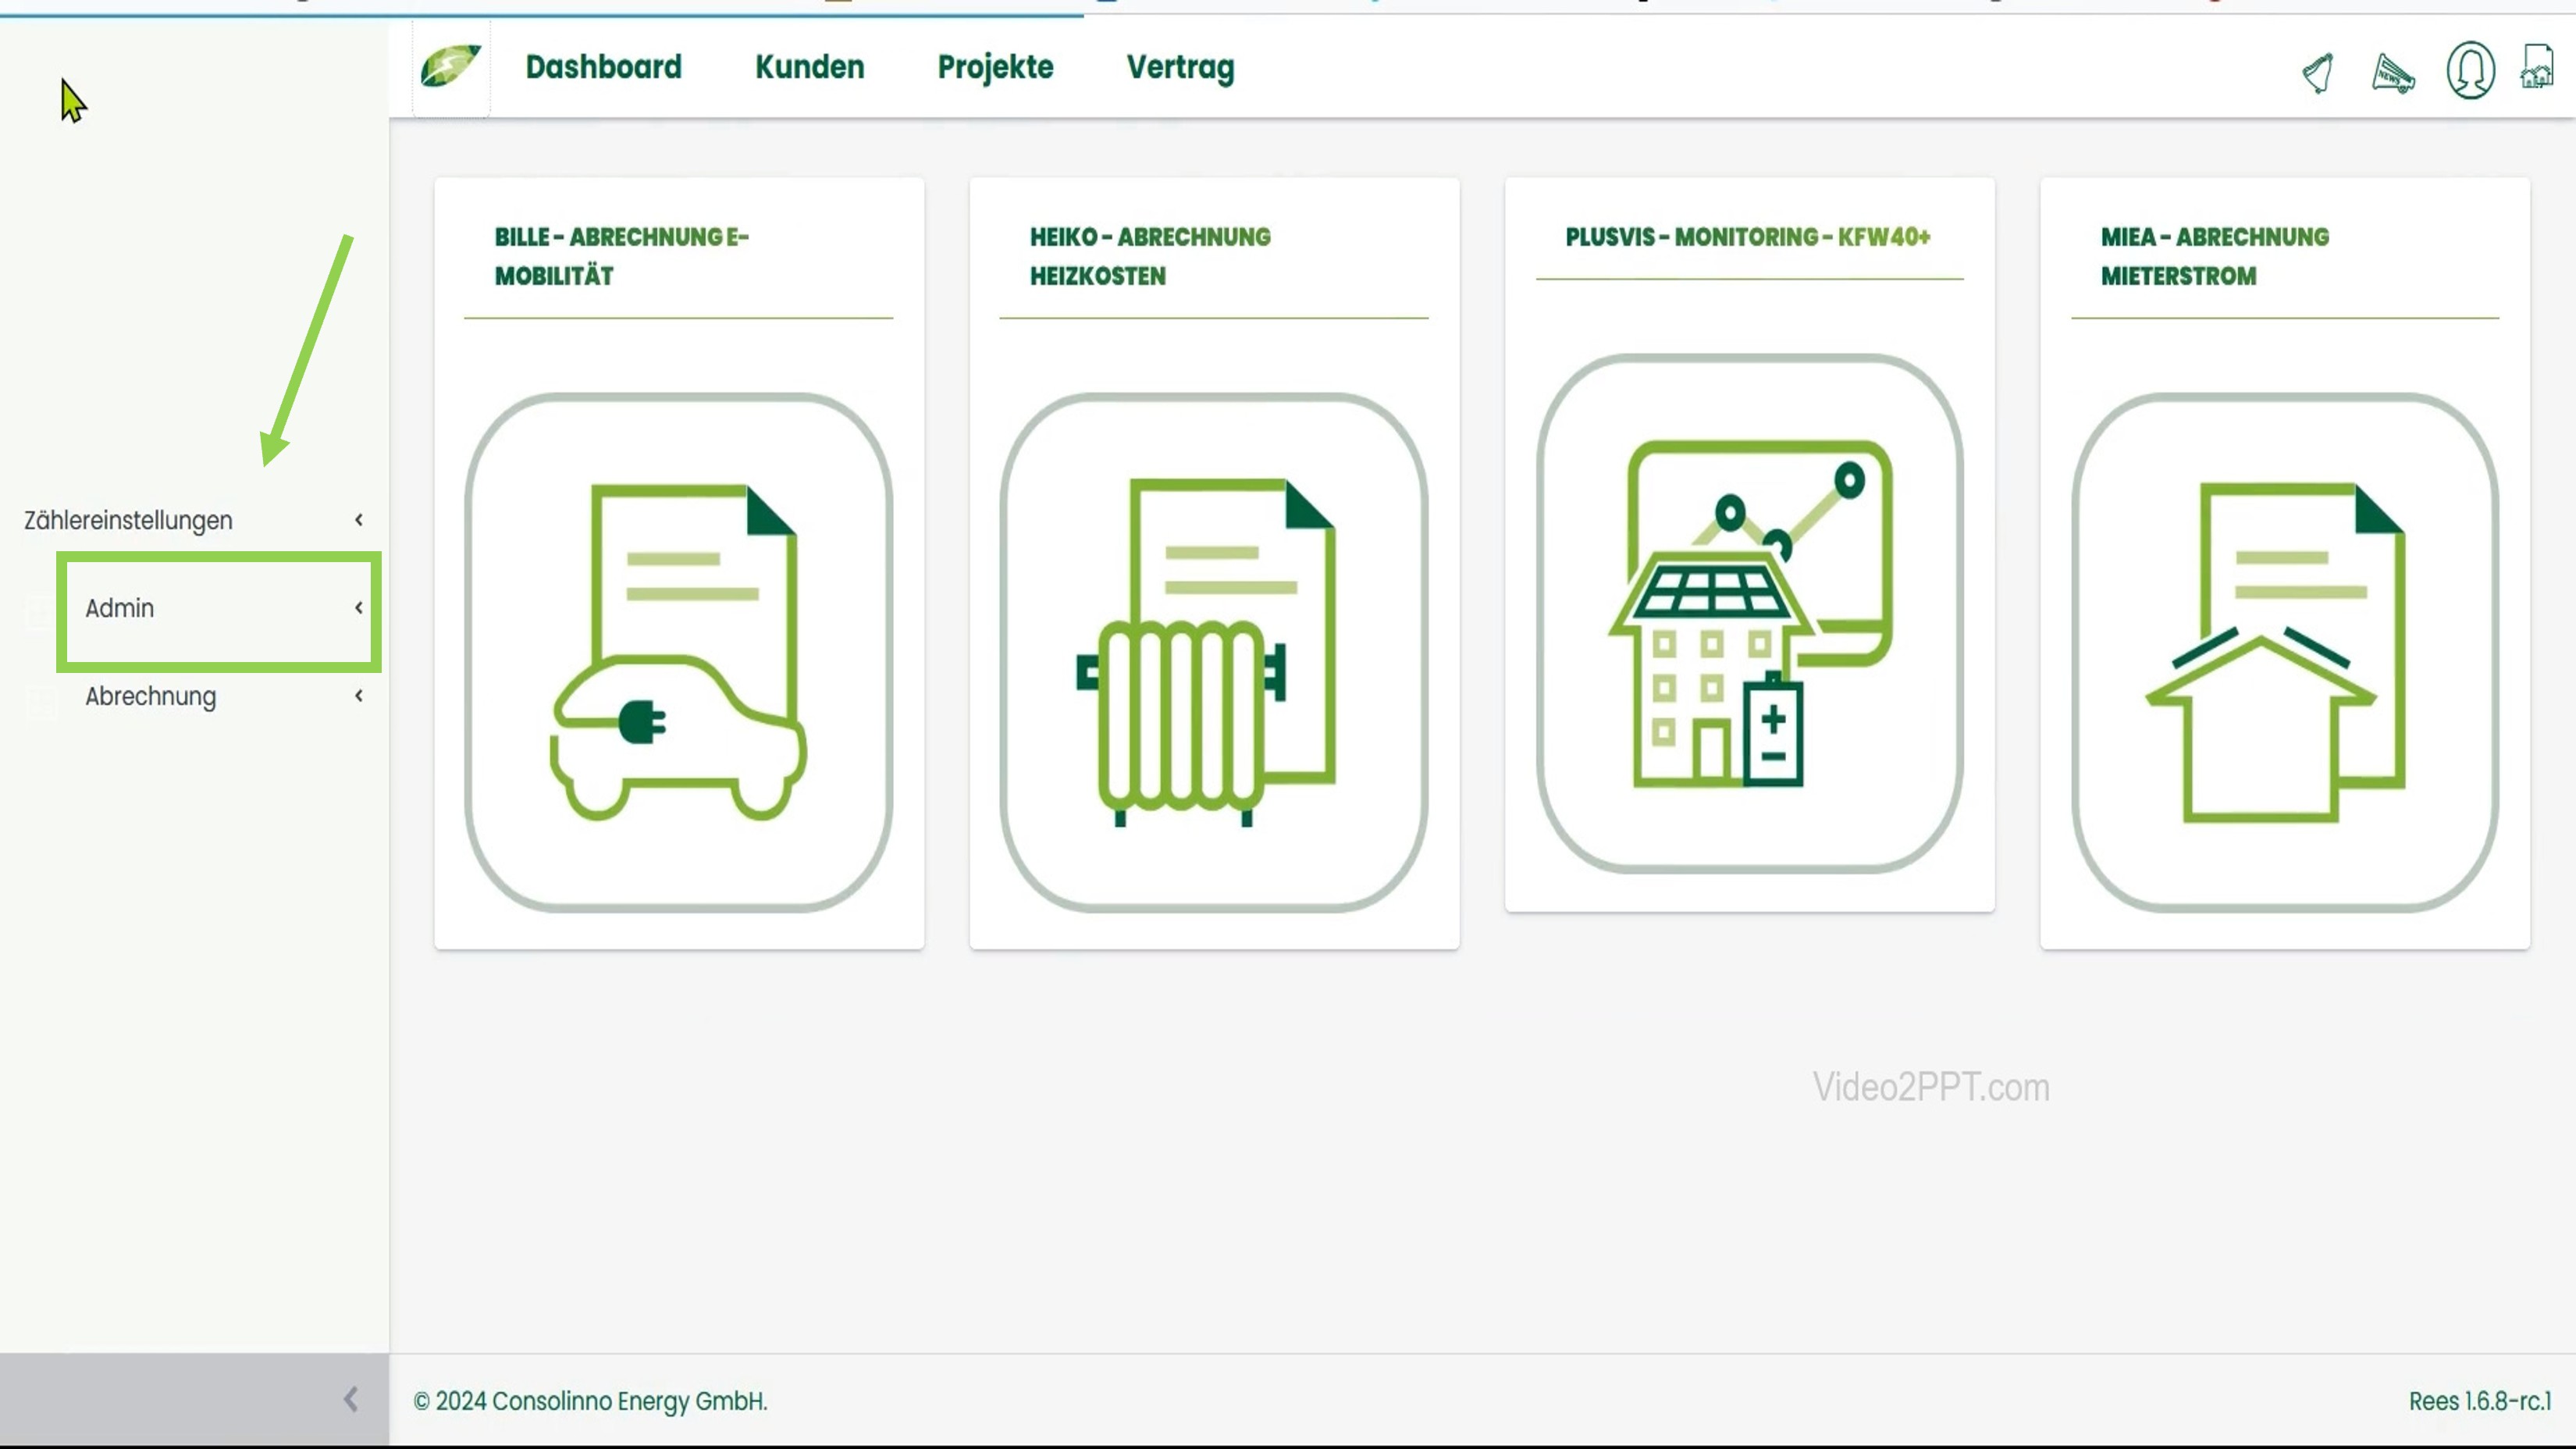Click the BILLE - Abrechnung E-Mobilität title
Screen dimensions: 2576x1449
[x=621, y=256]
